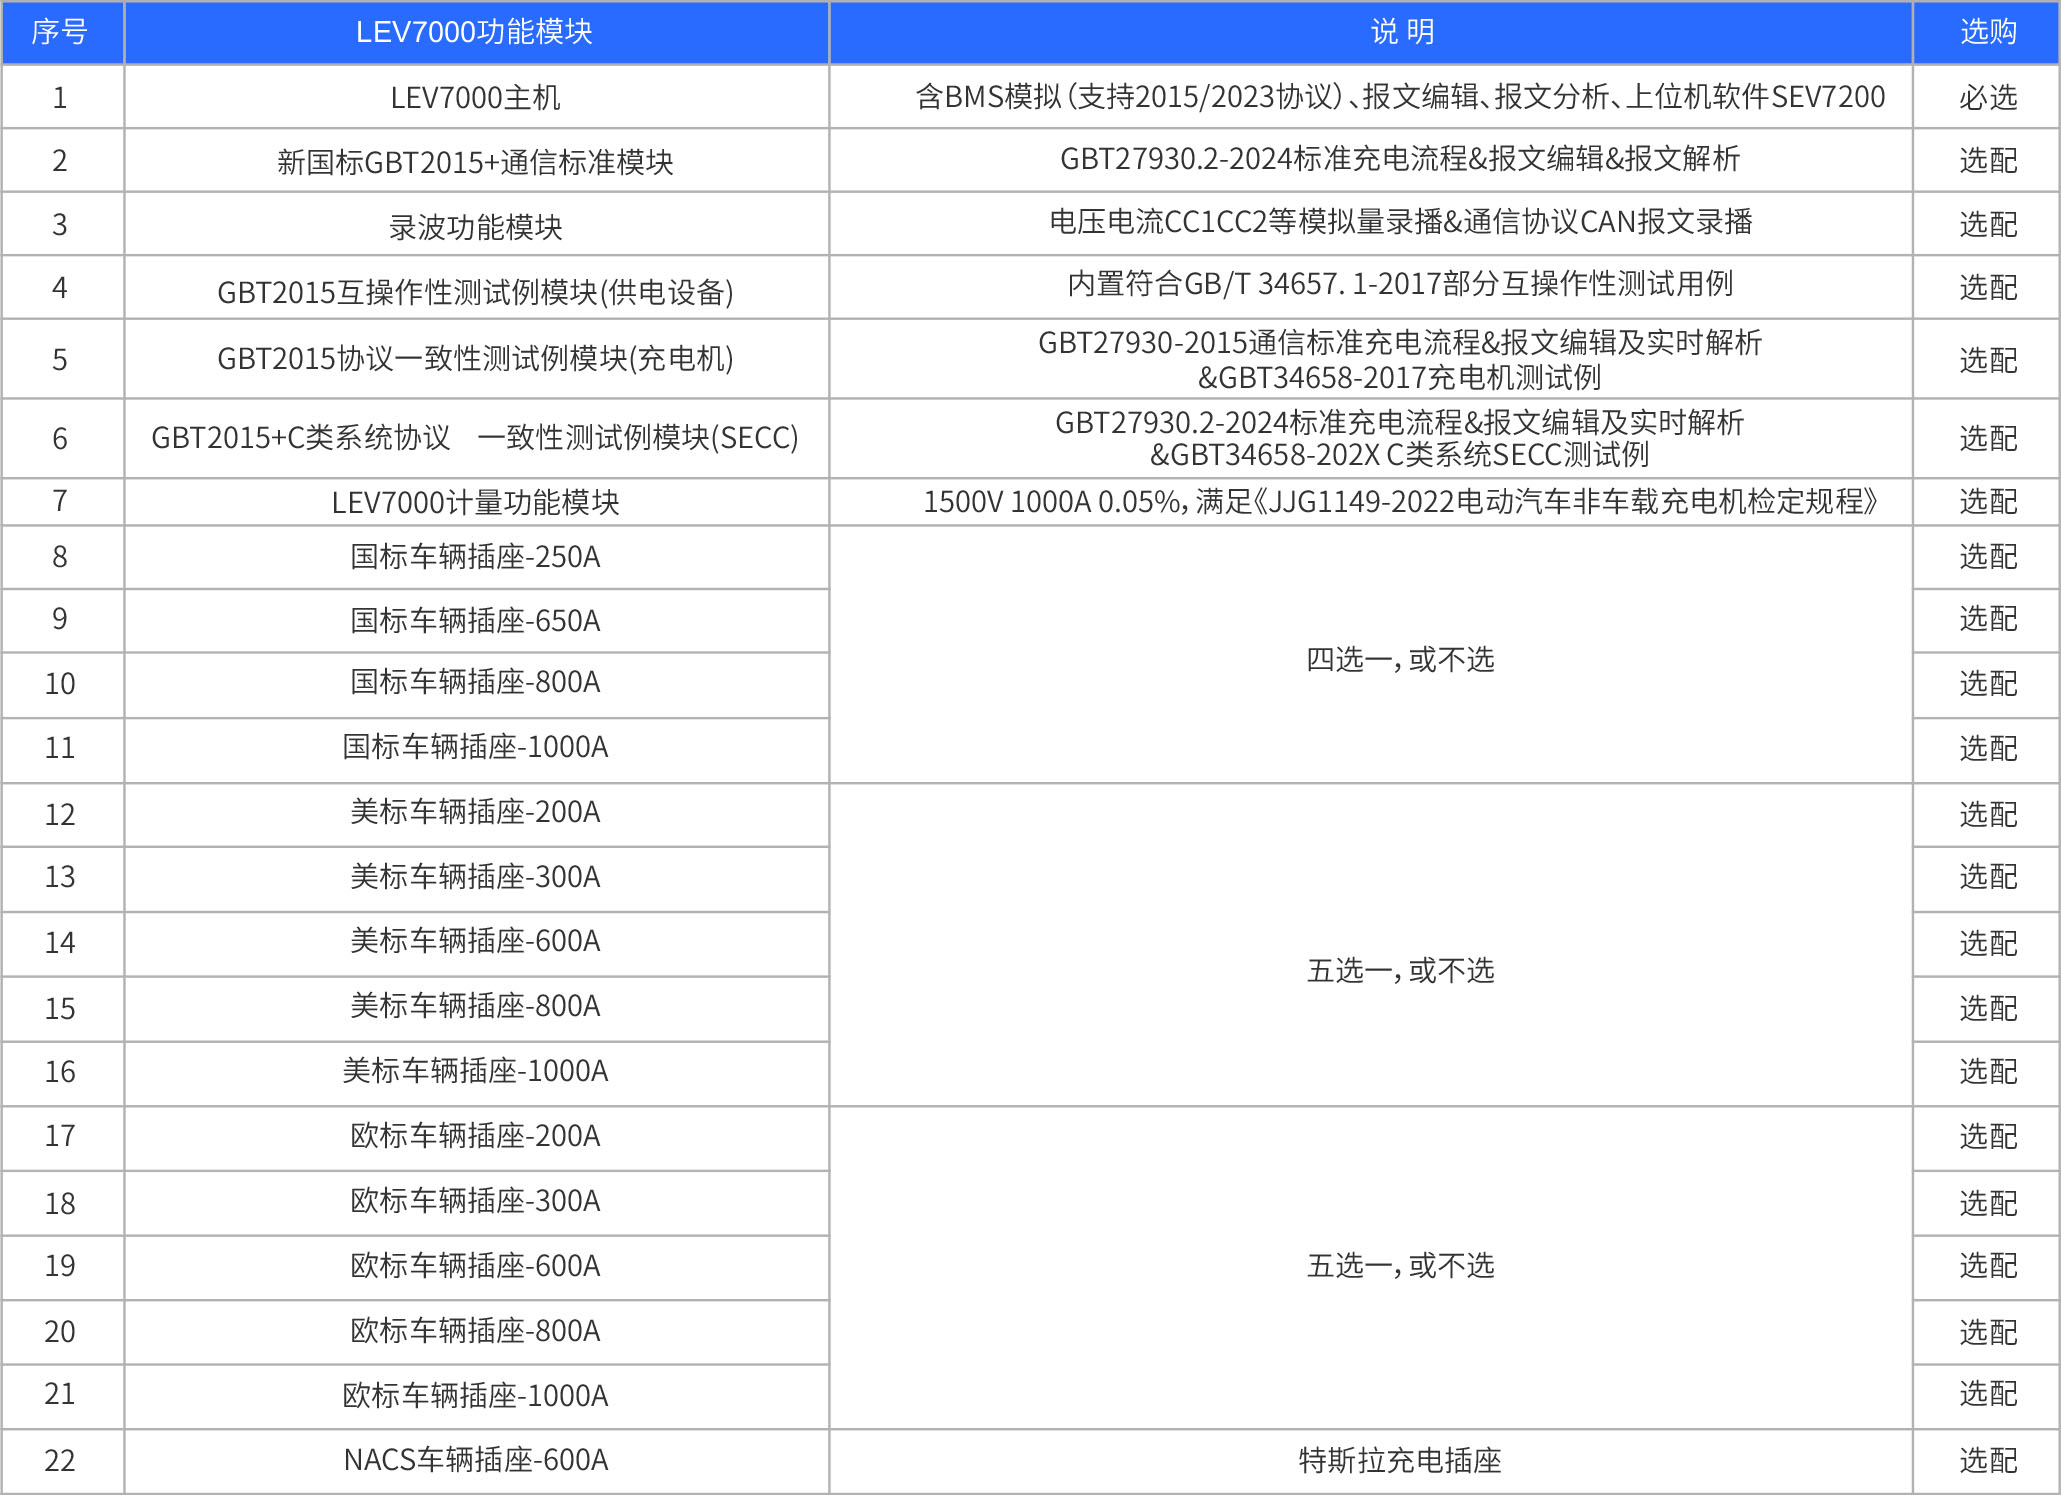Screen dimensions: 2061x1495
Task: Select row number 12 cell
Action: 60,814
